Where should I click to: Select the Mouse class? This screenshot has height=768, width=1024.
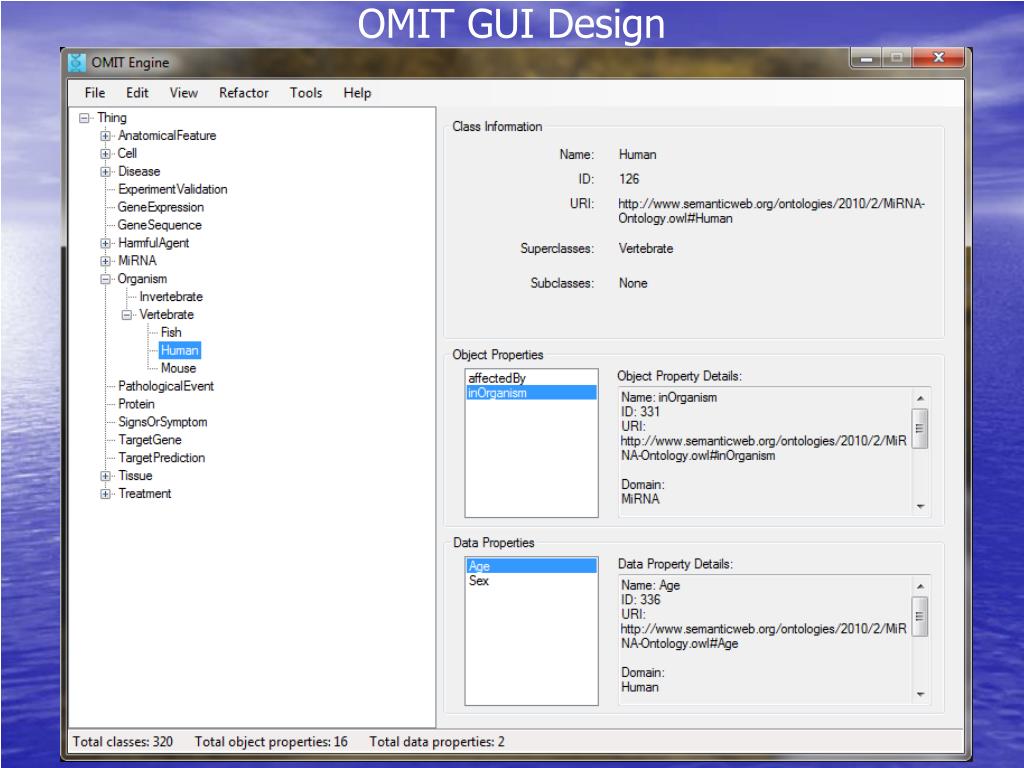178,368
